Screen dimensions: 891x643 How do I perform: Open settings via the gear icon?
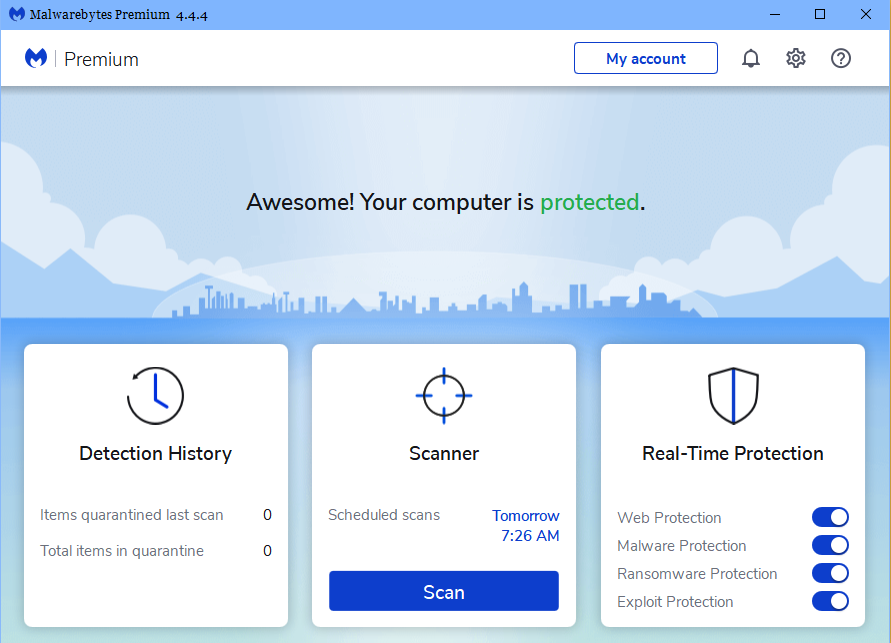click(796, 58)
